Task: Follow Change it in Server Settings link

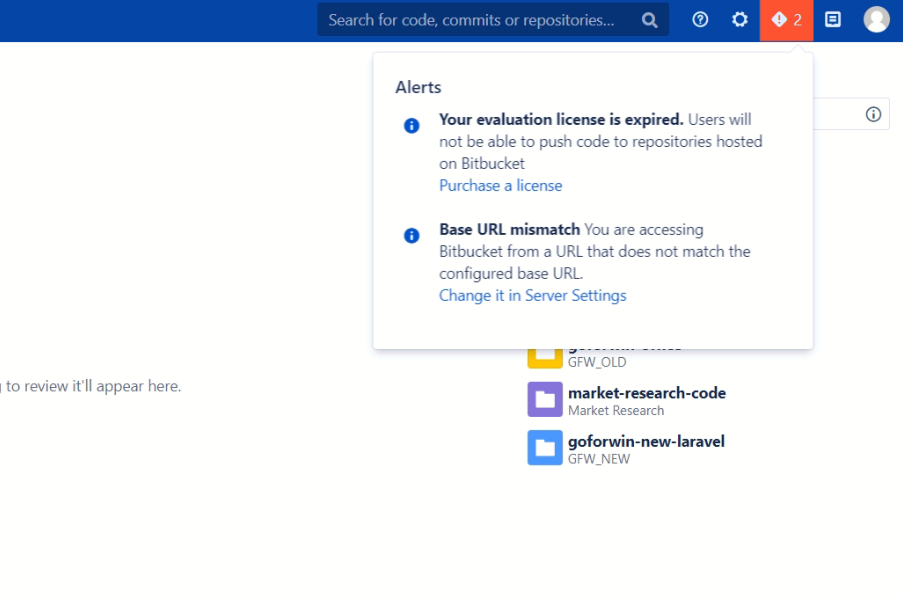Action: (533, 296)
